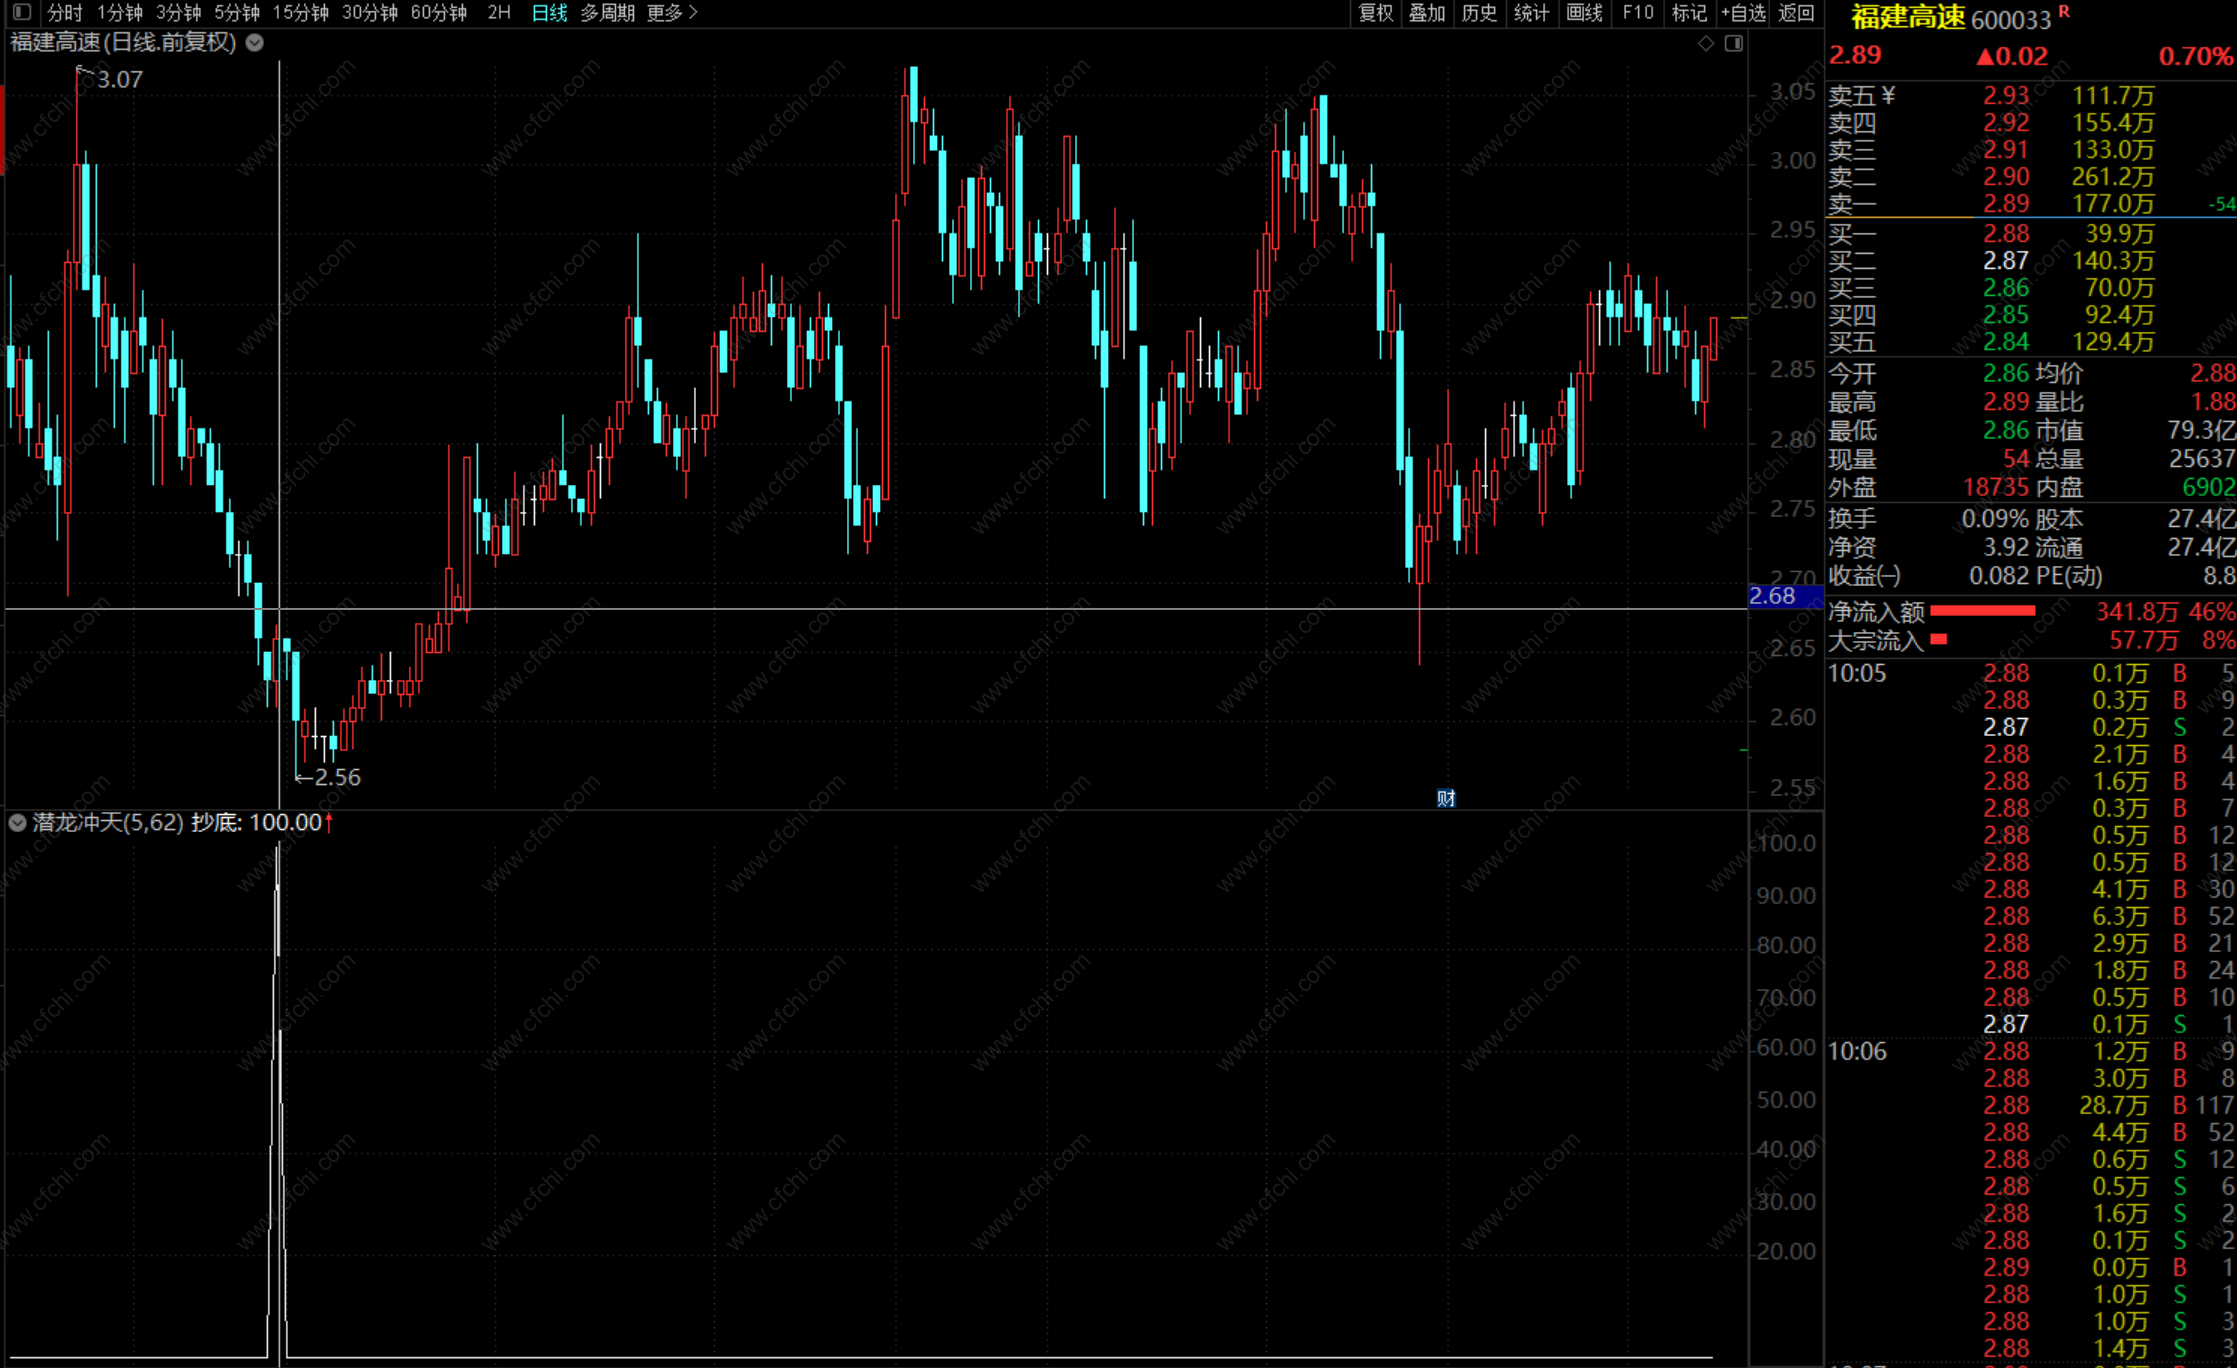
Task: Click the 复权 toolbar button
Action: click(1376, 13)
